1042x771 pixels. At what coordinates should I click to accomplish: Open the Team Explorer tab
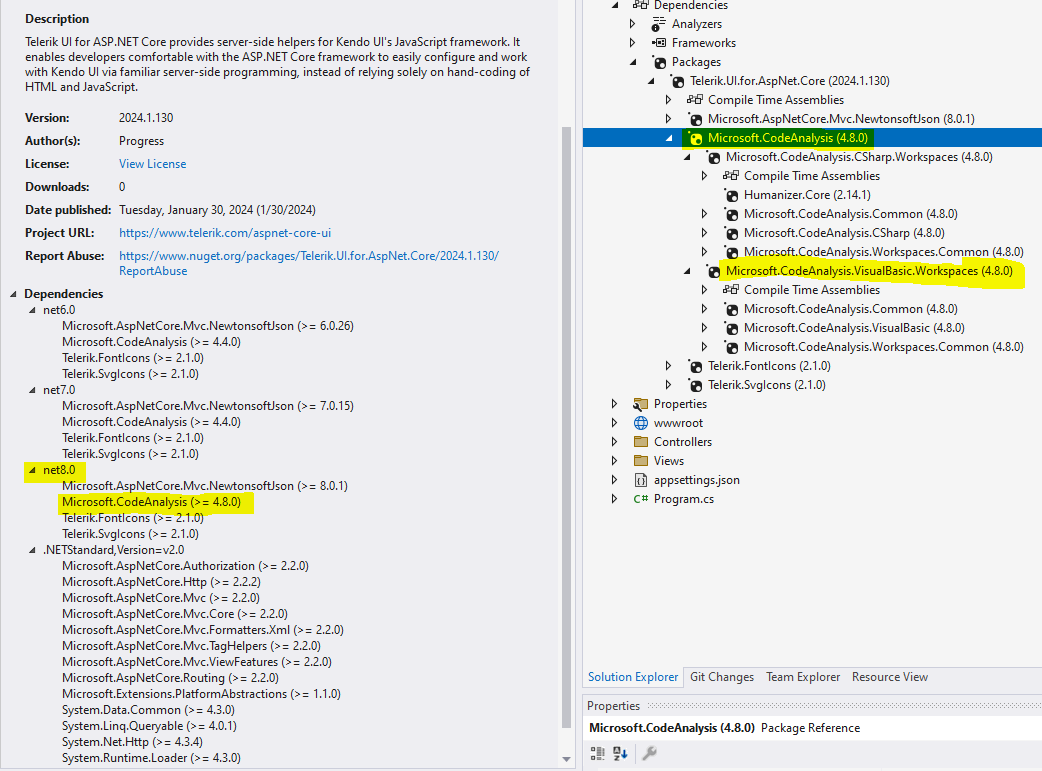pyautogui.click(x=803, y=677)
